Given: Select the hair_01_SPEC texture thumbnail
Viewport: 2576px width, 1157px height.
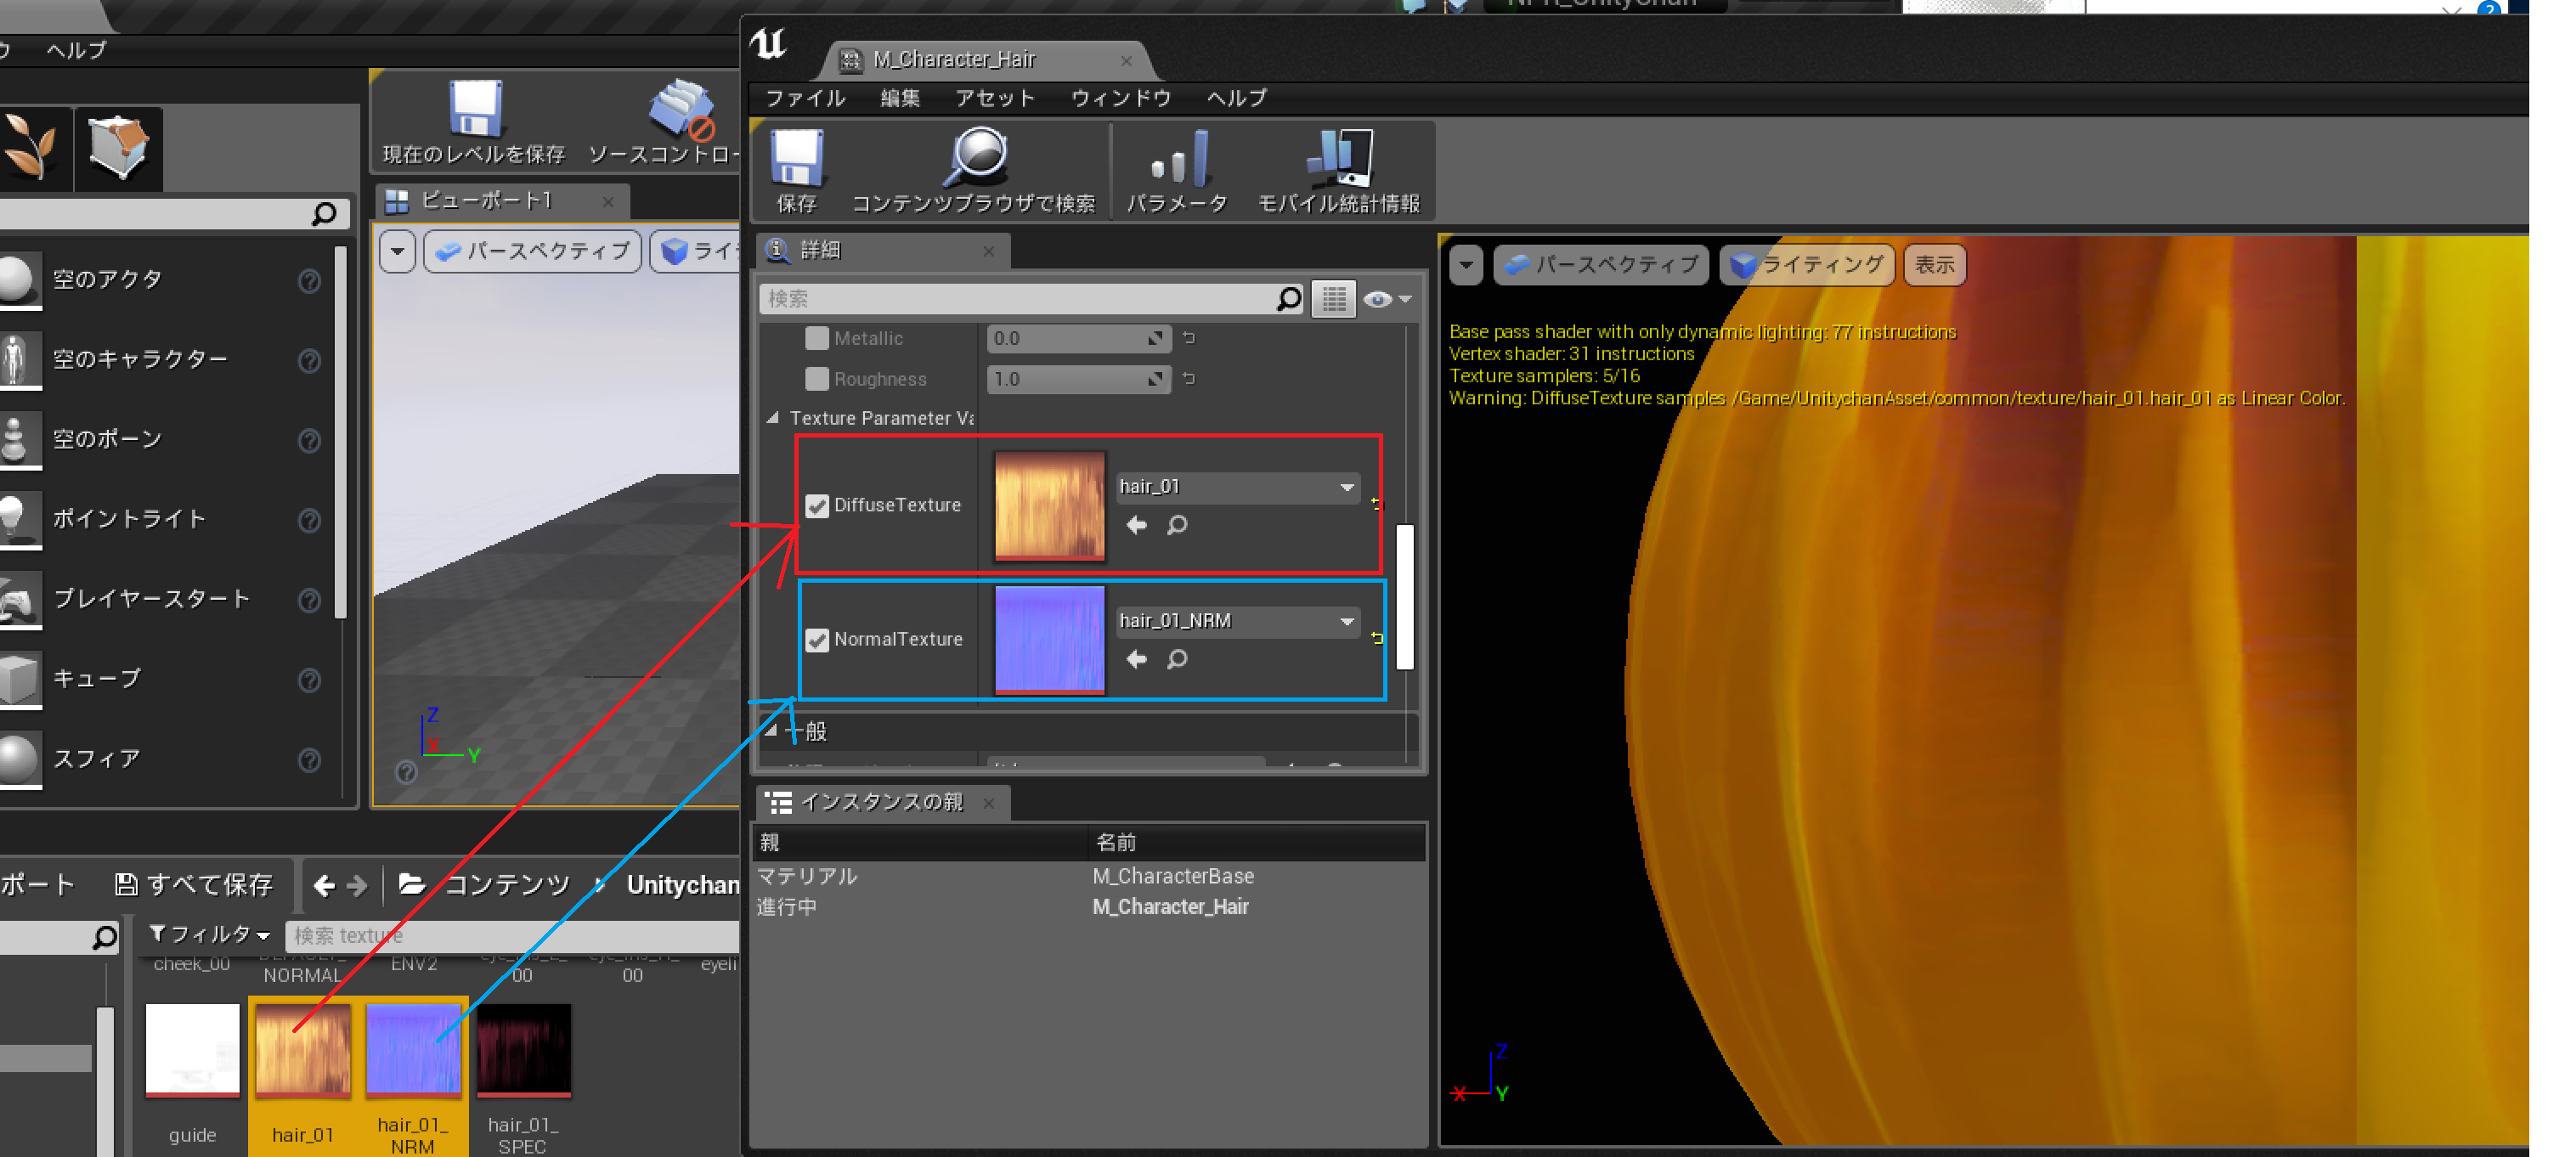Looking at the screenshot, I should (x=523, y=1050).
